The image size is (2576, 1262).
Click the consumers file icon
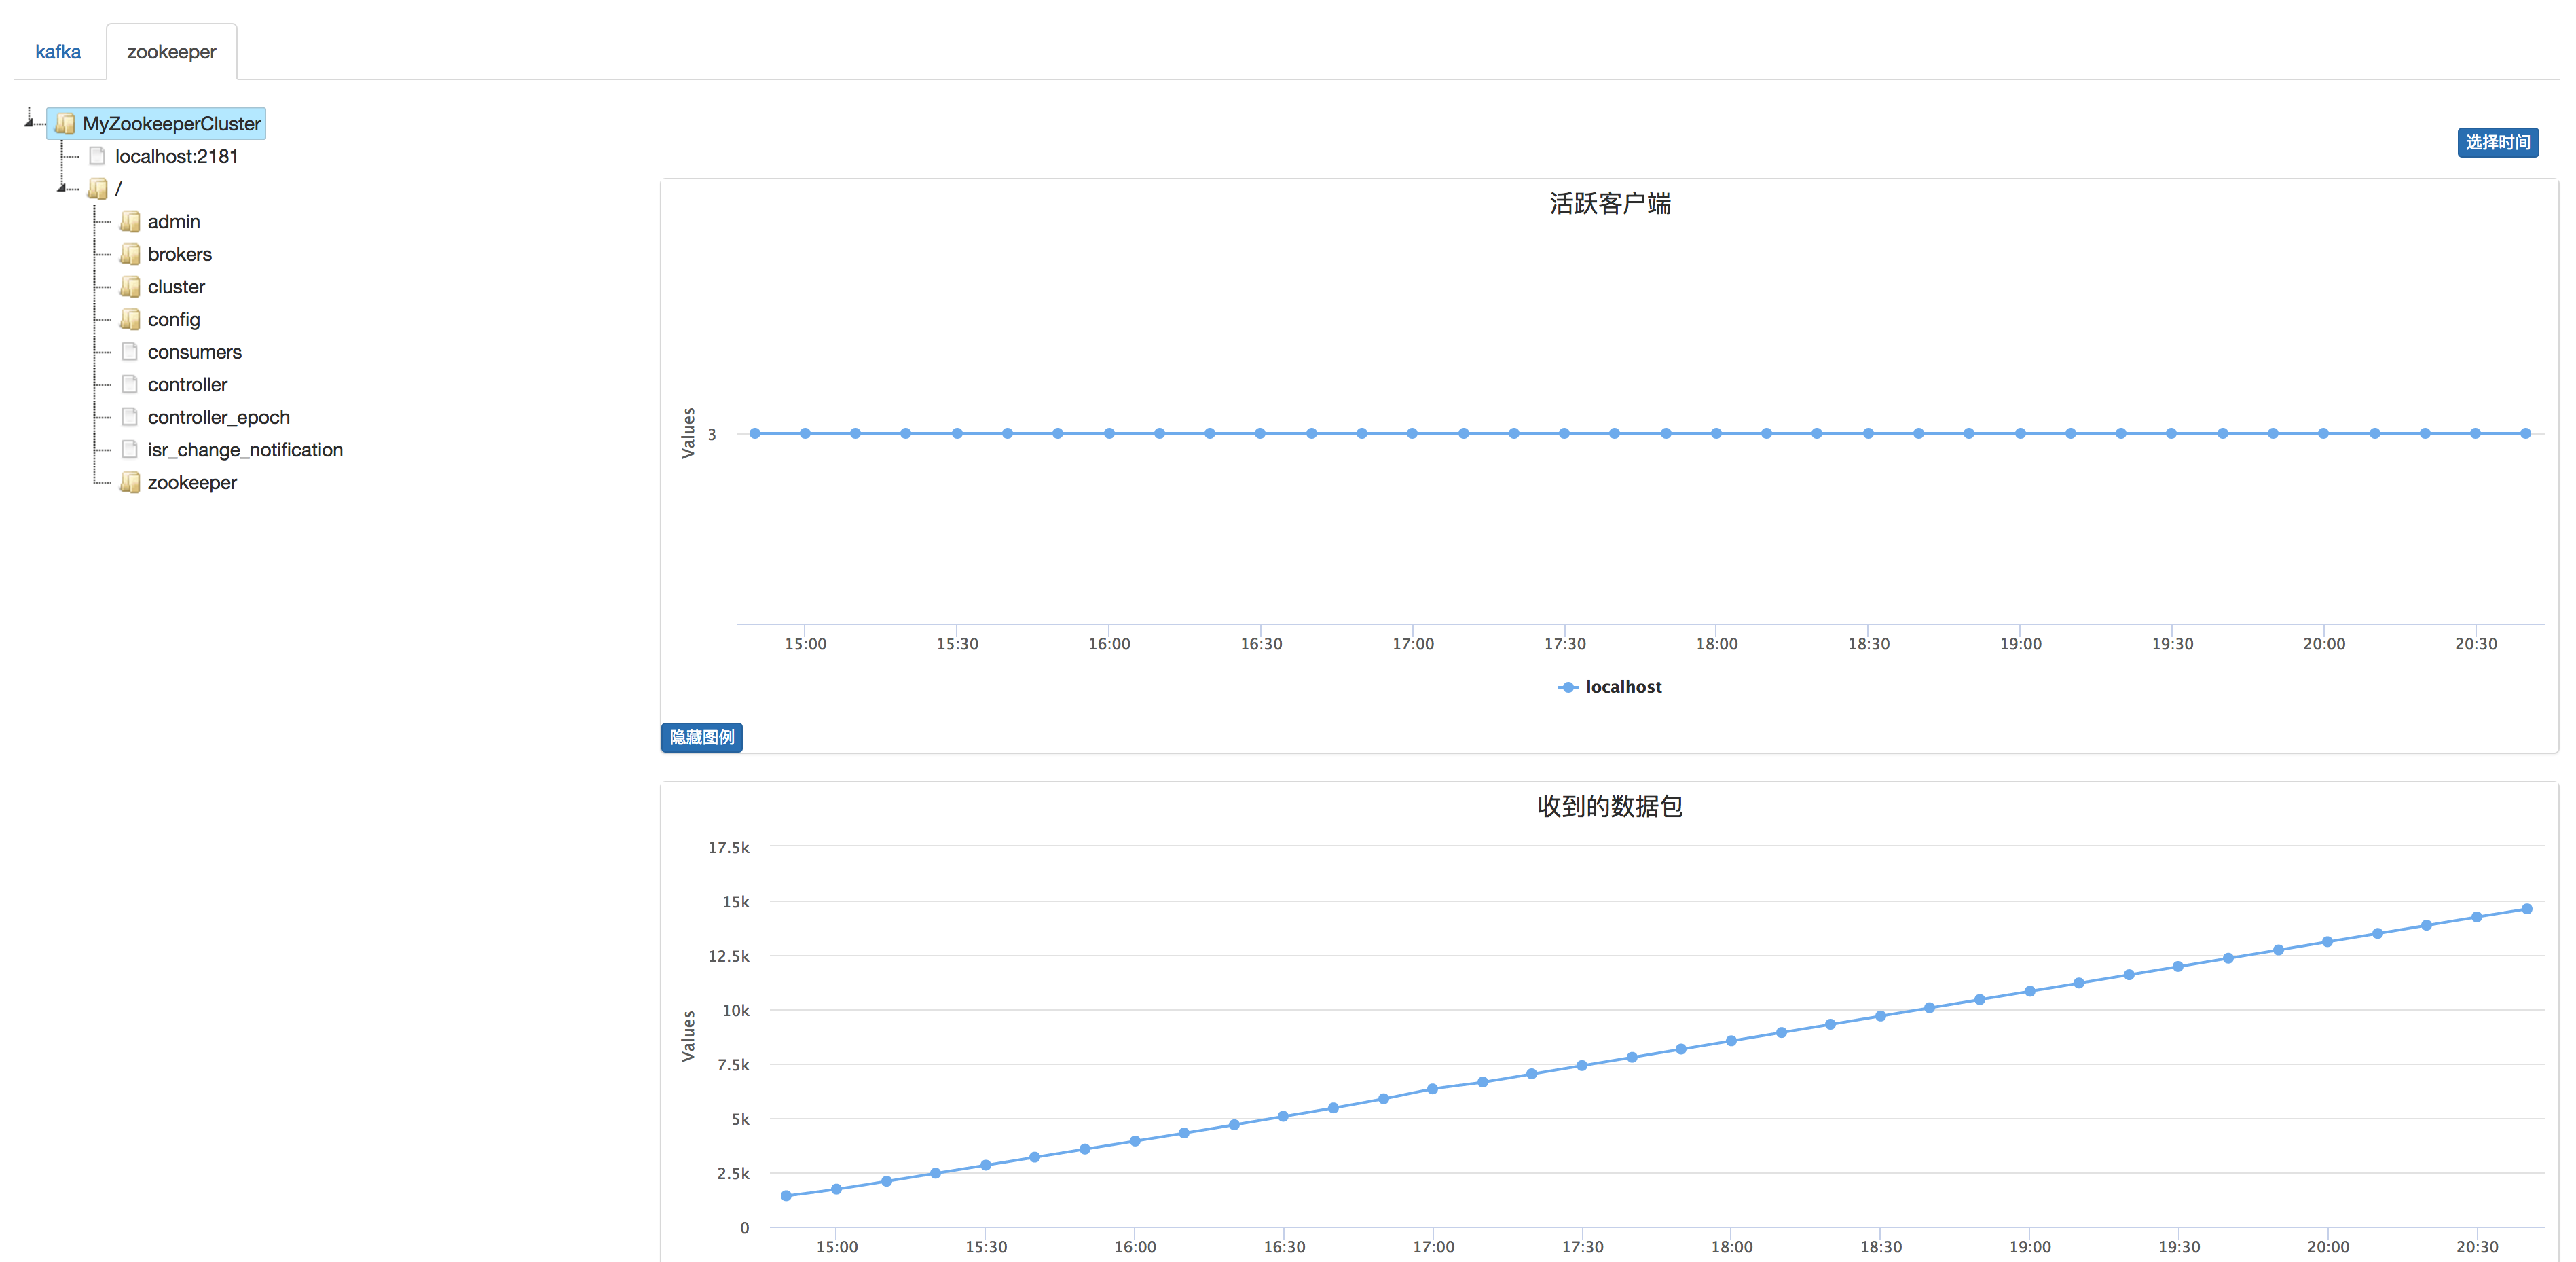130,352
